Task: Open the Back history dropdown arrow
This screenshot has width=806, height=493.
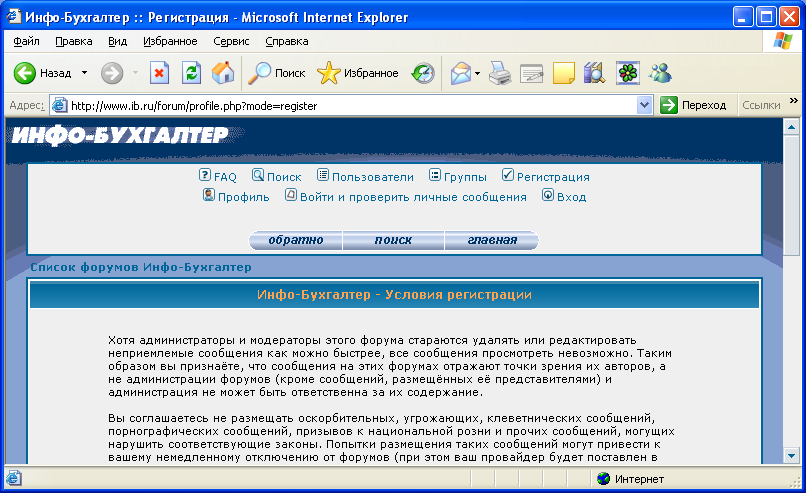Action: coord(84,73)
